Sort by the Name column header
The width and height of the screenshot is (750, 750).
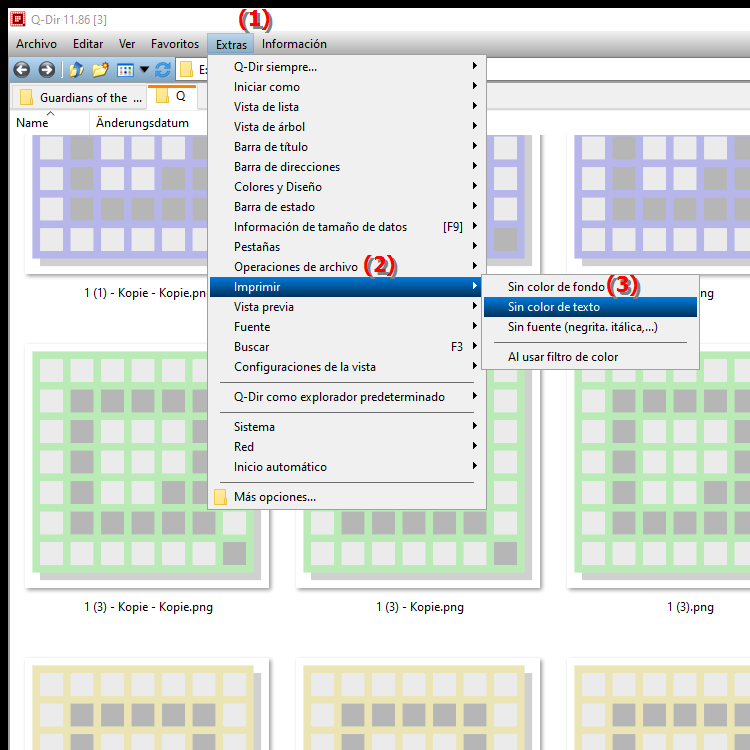pyautogui.click(x=49, y=123)
